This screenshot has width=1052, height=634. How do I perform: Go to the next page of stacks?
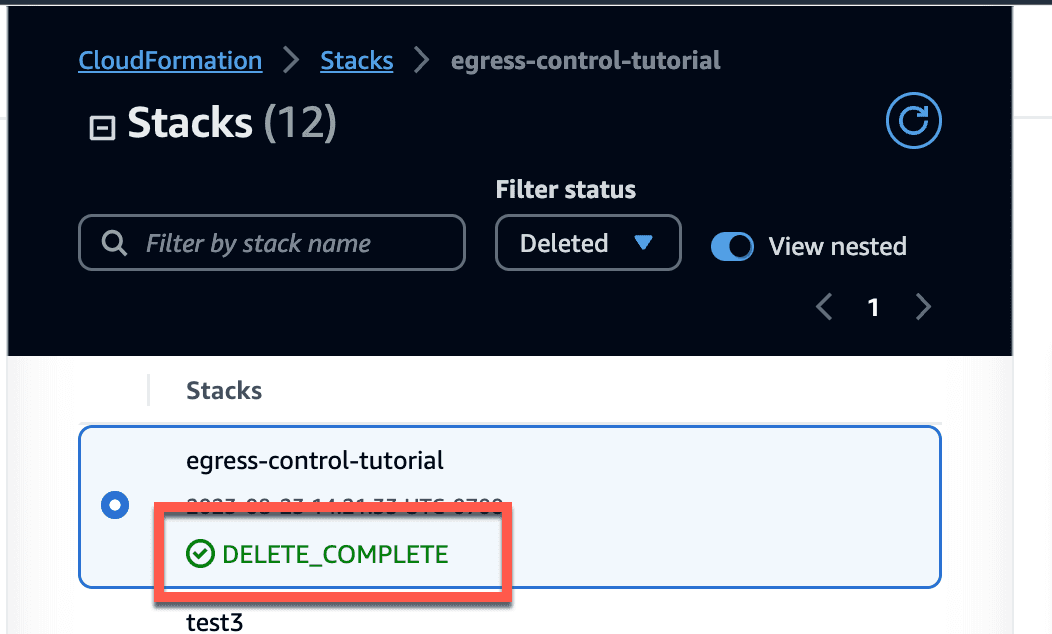click(x=923, y=307)
